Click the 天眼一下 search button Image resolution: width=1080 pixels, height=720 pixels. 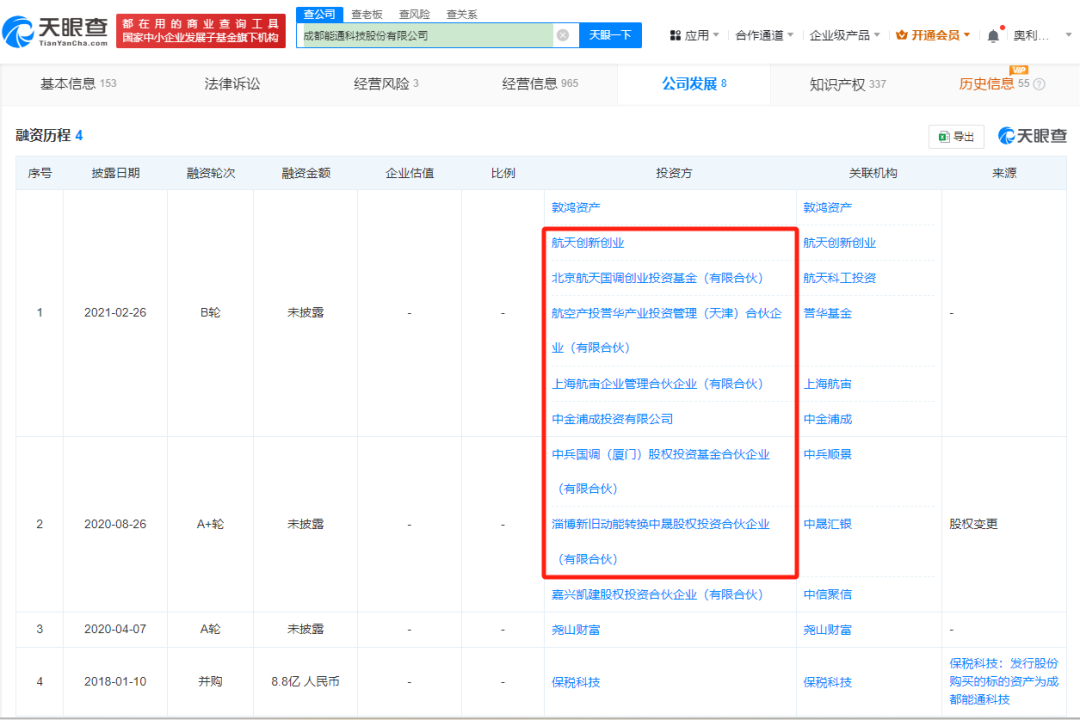pyautogui.click(x=610, y=35)
